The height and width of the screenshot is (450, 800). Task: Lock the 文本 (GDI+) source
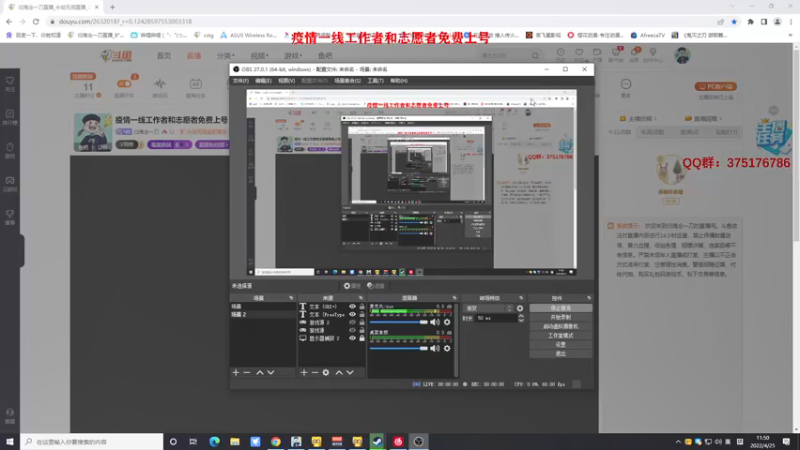362,307
